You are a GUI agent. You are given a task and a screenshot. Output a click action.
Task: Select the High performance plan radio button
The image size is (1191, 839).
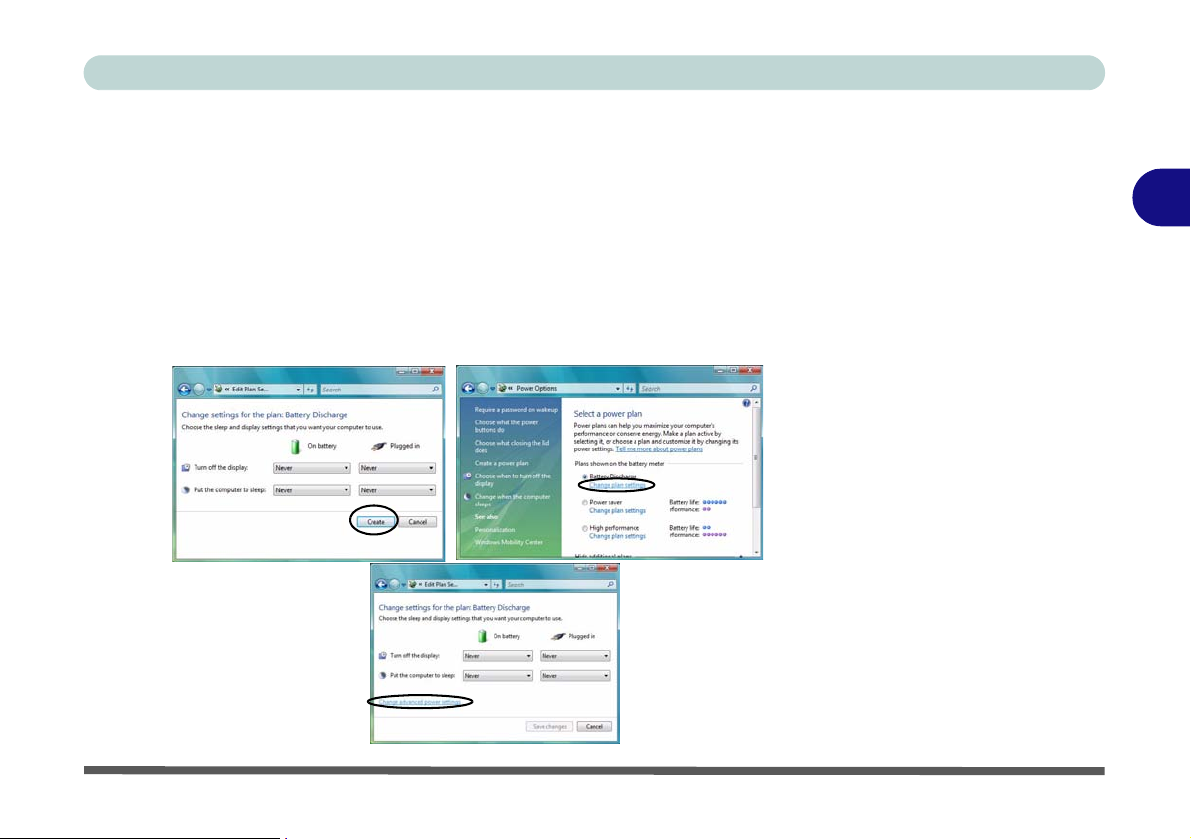click(x=585, y=527)
